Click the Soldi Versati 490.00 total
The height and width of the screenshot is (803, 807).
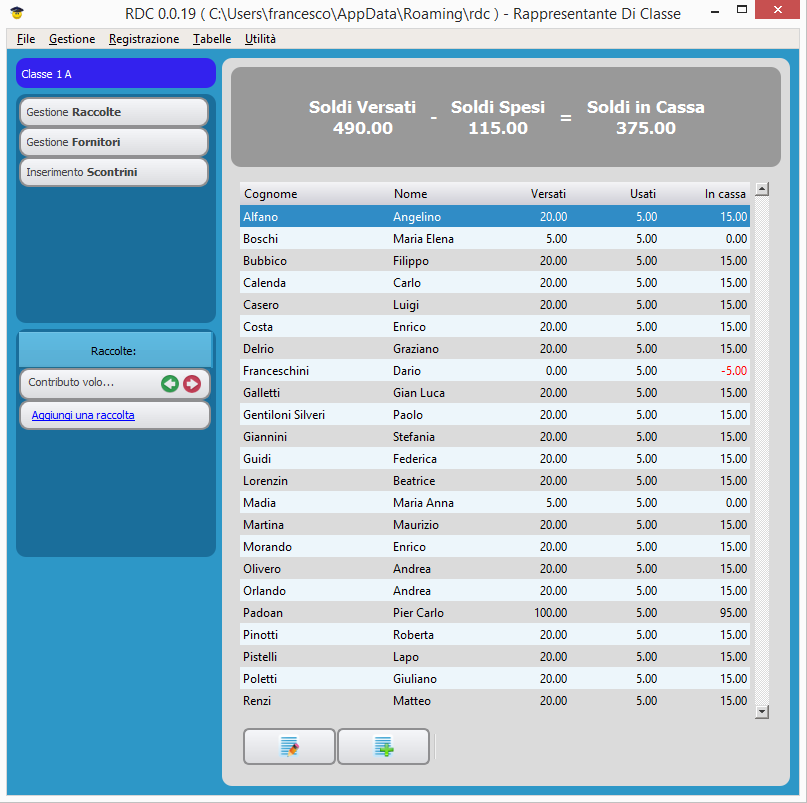[x=362, y=118]
